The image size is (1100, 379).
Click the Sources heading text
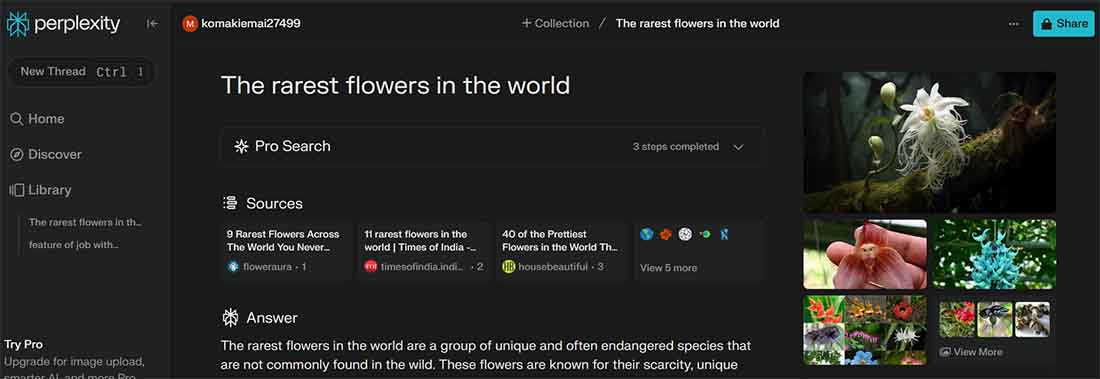click(x=274, y=204)
